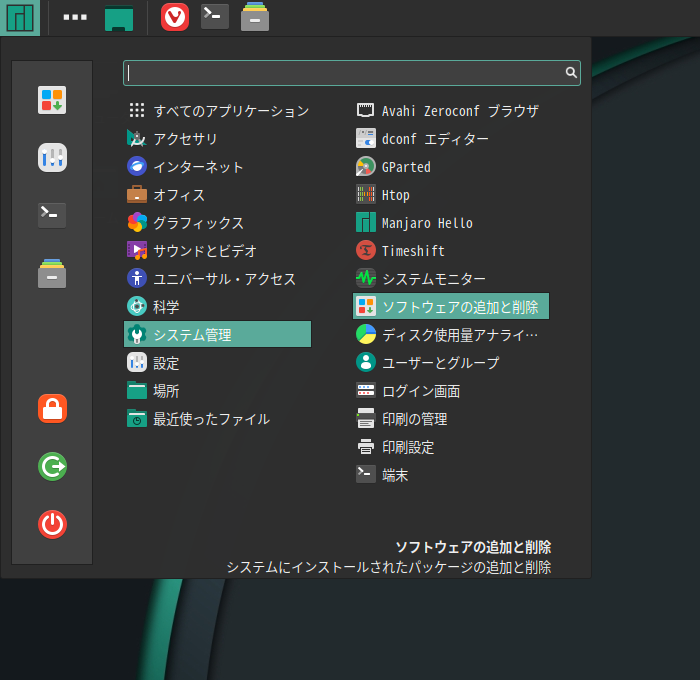Select the グラフィックス category

pyautogui.click(x=197, y=223)
